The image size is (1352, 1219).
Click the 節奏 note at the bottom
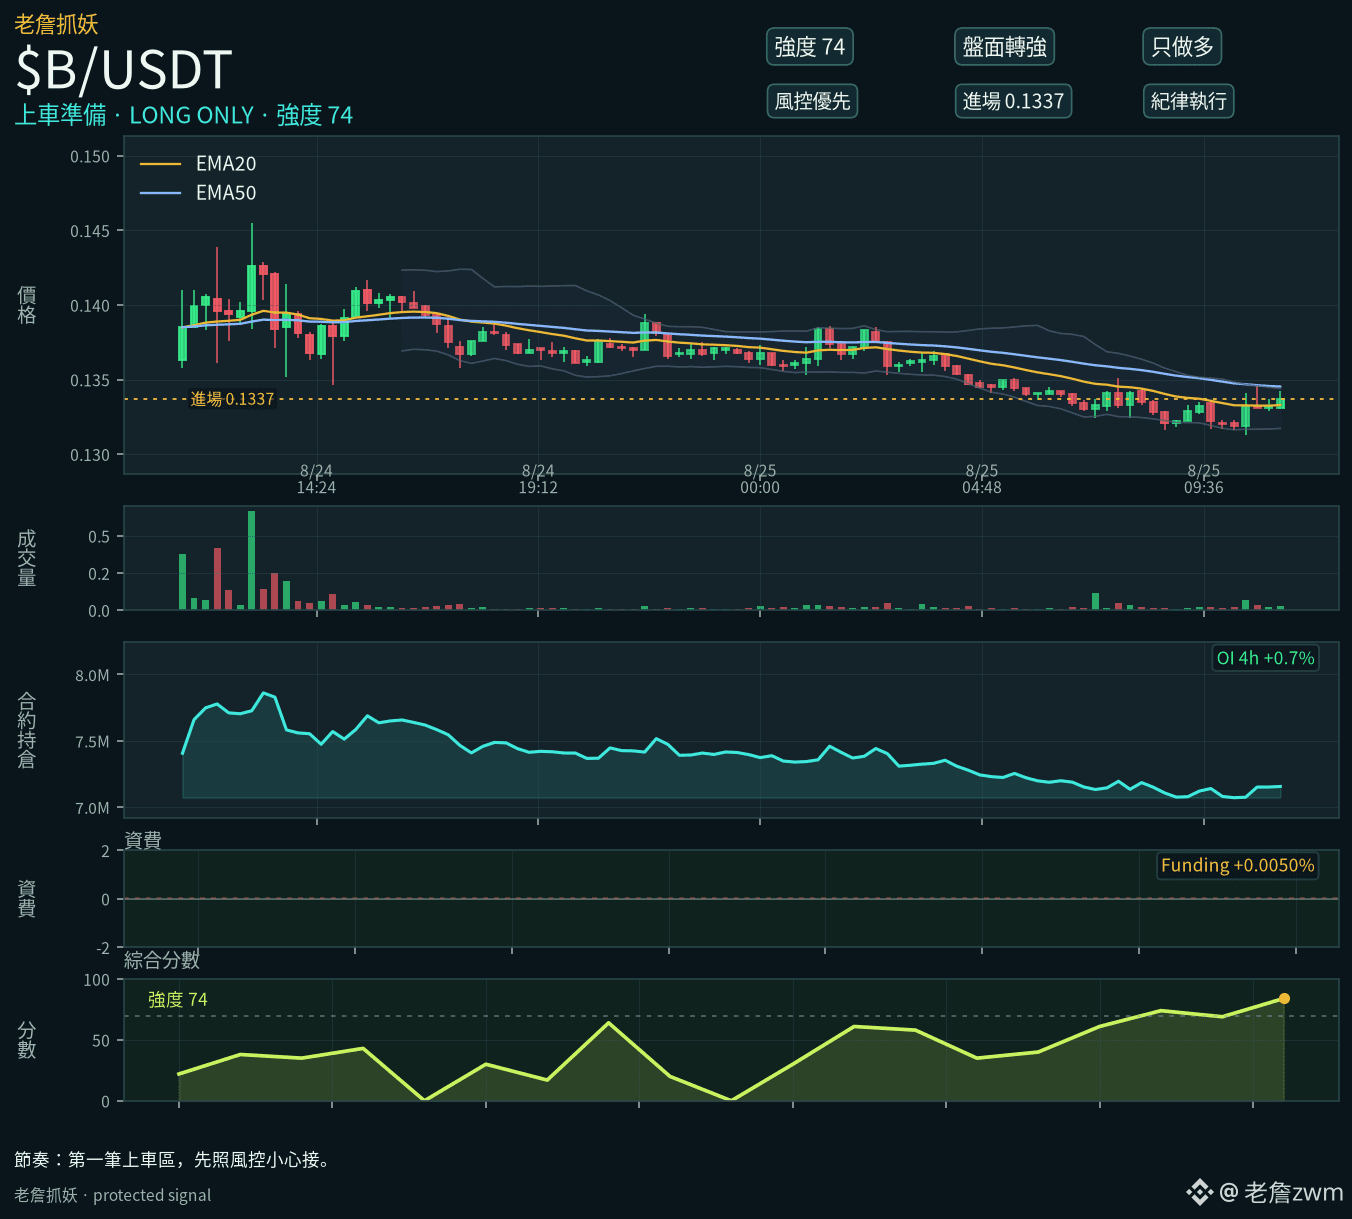click(172, 1160)
